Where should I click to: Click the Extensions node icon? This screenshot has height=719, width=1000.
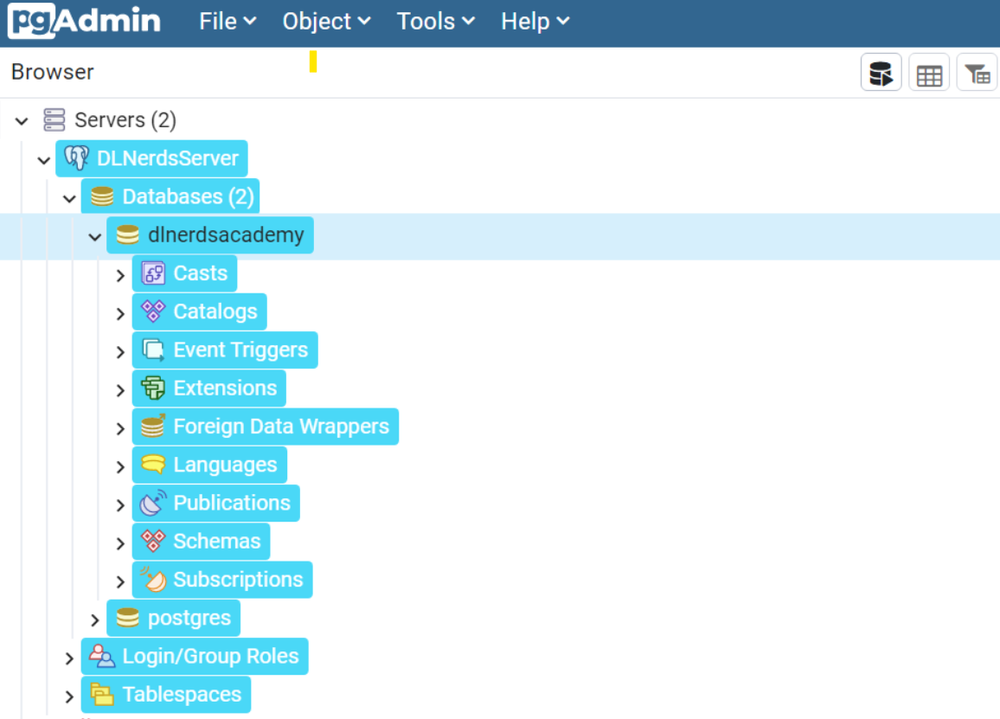pos(153,388)
